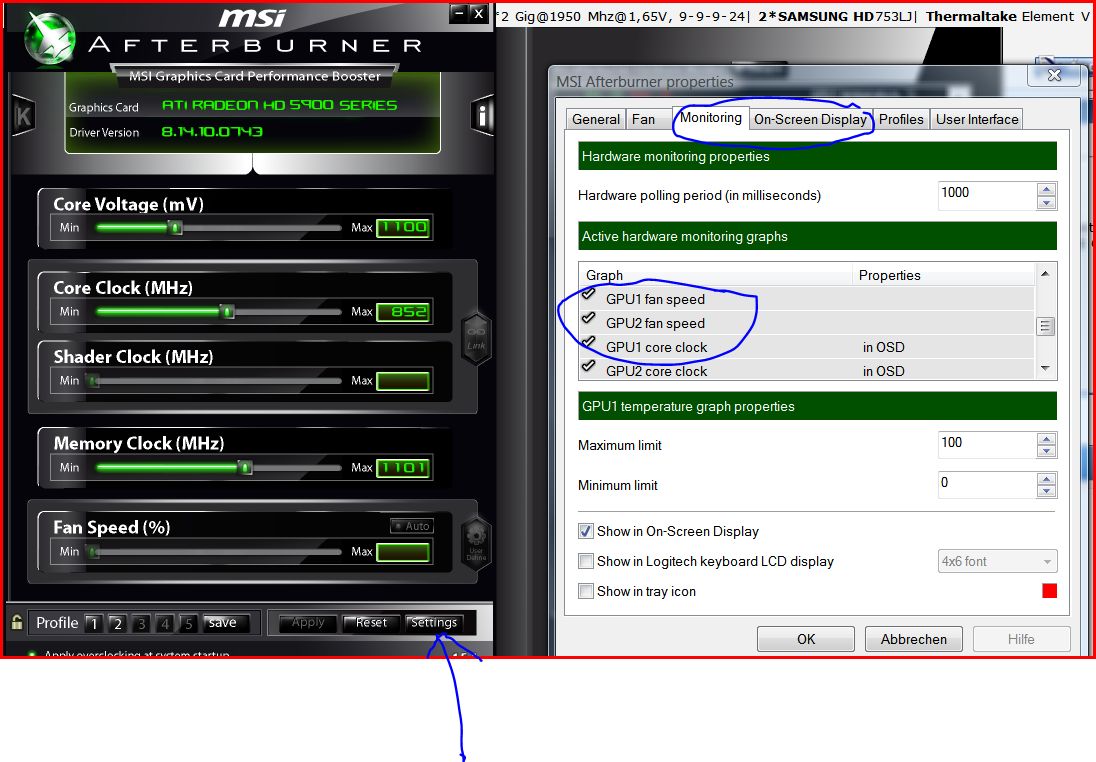Click the Reset button
Viewport: 1096px width, 762px height.
(x=371, y=622)
